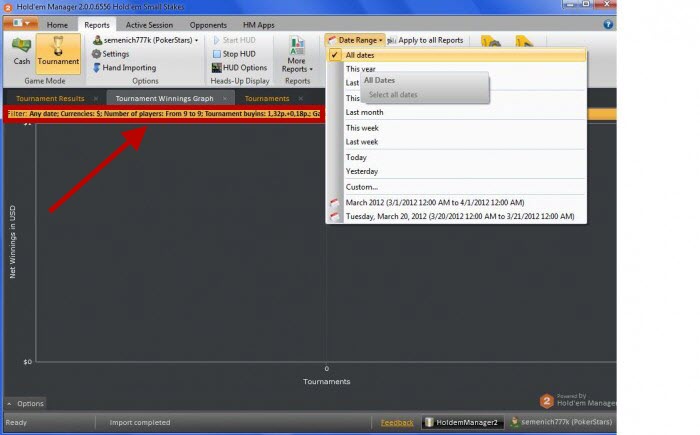Close the Tournament Winnings Graph tab
Image resolution: width=700 pixels, height=435 pixels.
coord(225,99)
